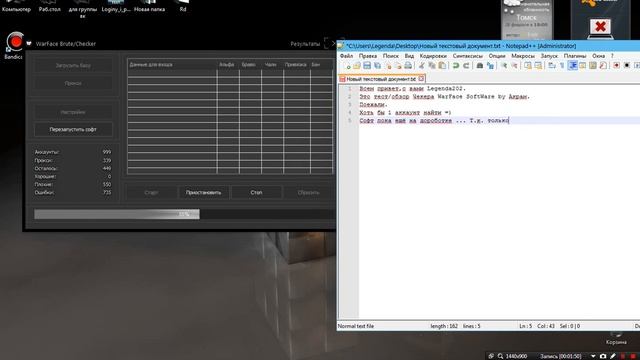Click the Close document toolbar icon
This screenshot has height=360, width=640.
coord(389,66)
